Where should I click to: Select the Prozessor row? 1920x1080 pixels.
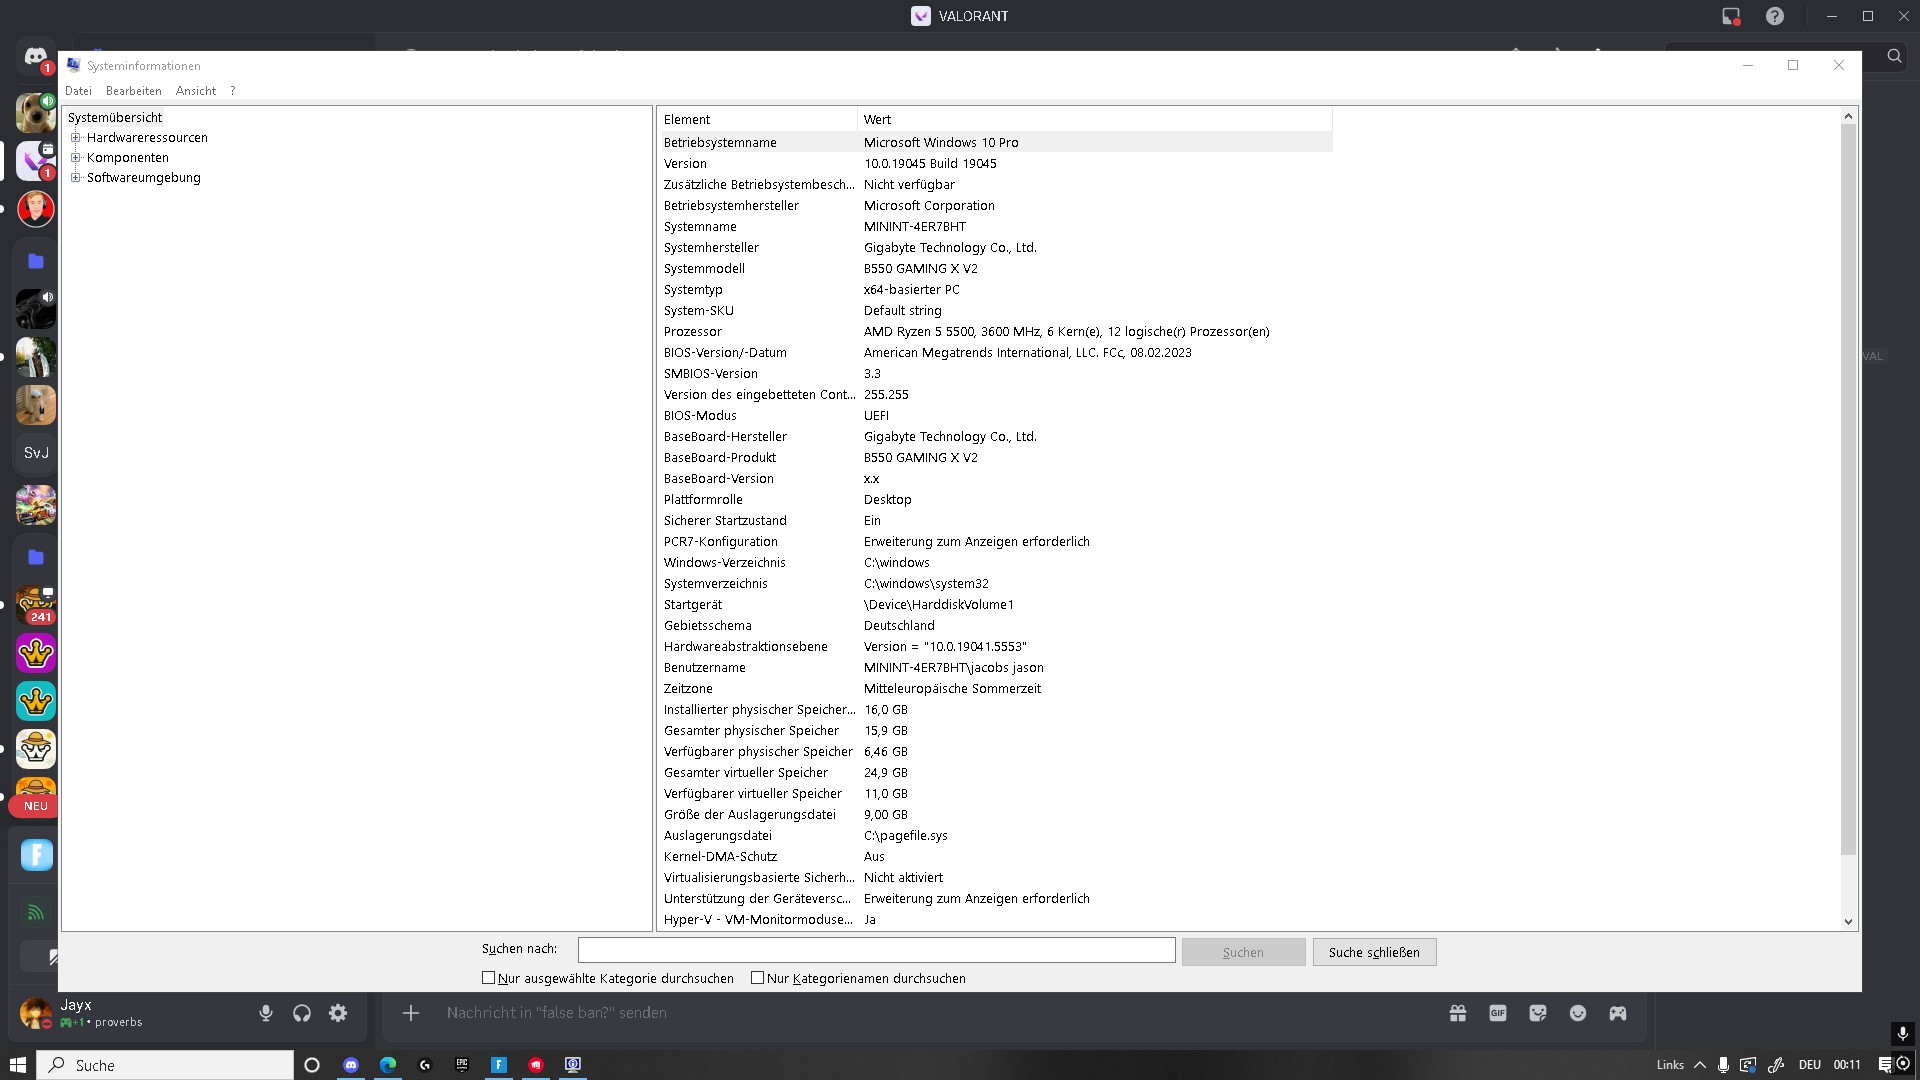click(995, 331)
